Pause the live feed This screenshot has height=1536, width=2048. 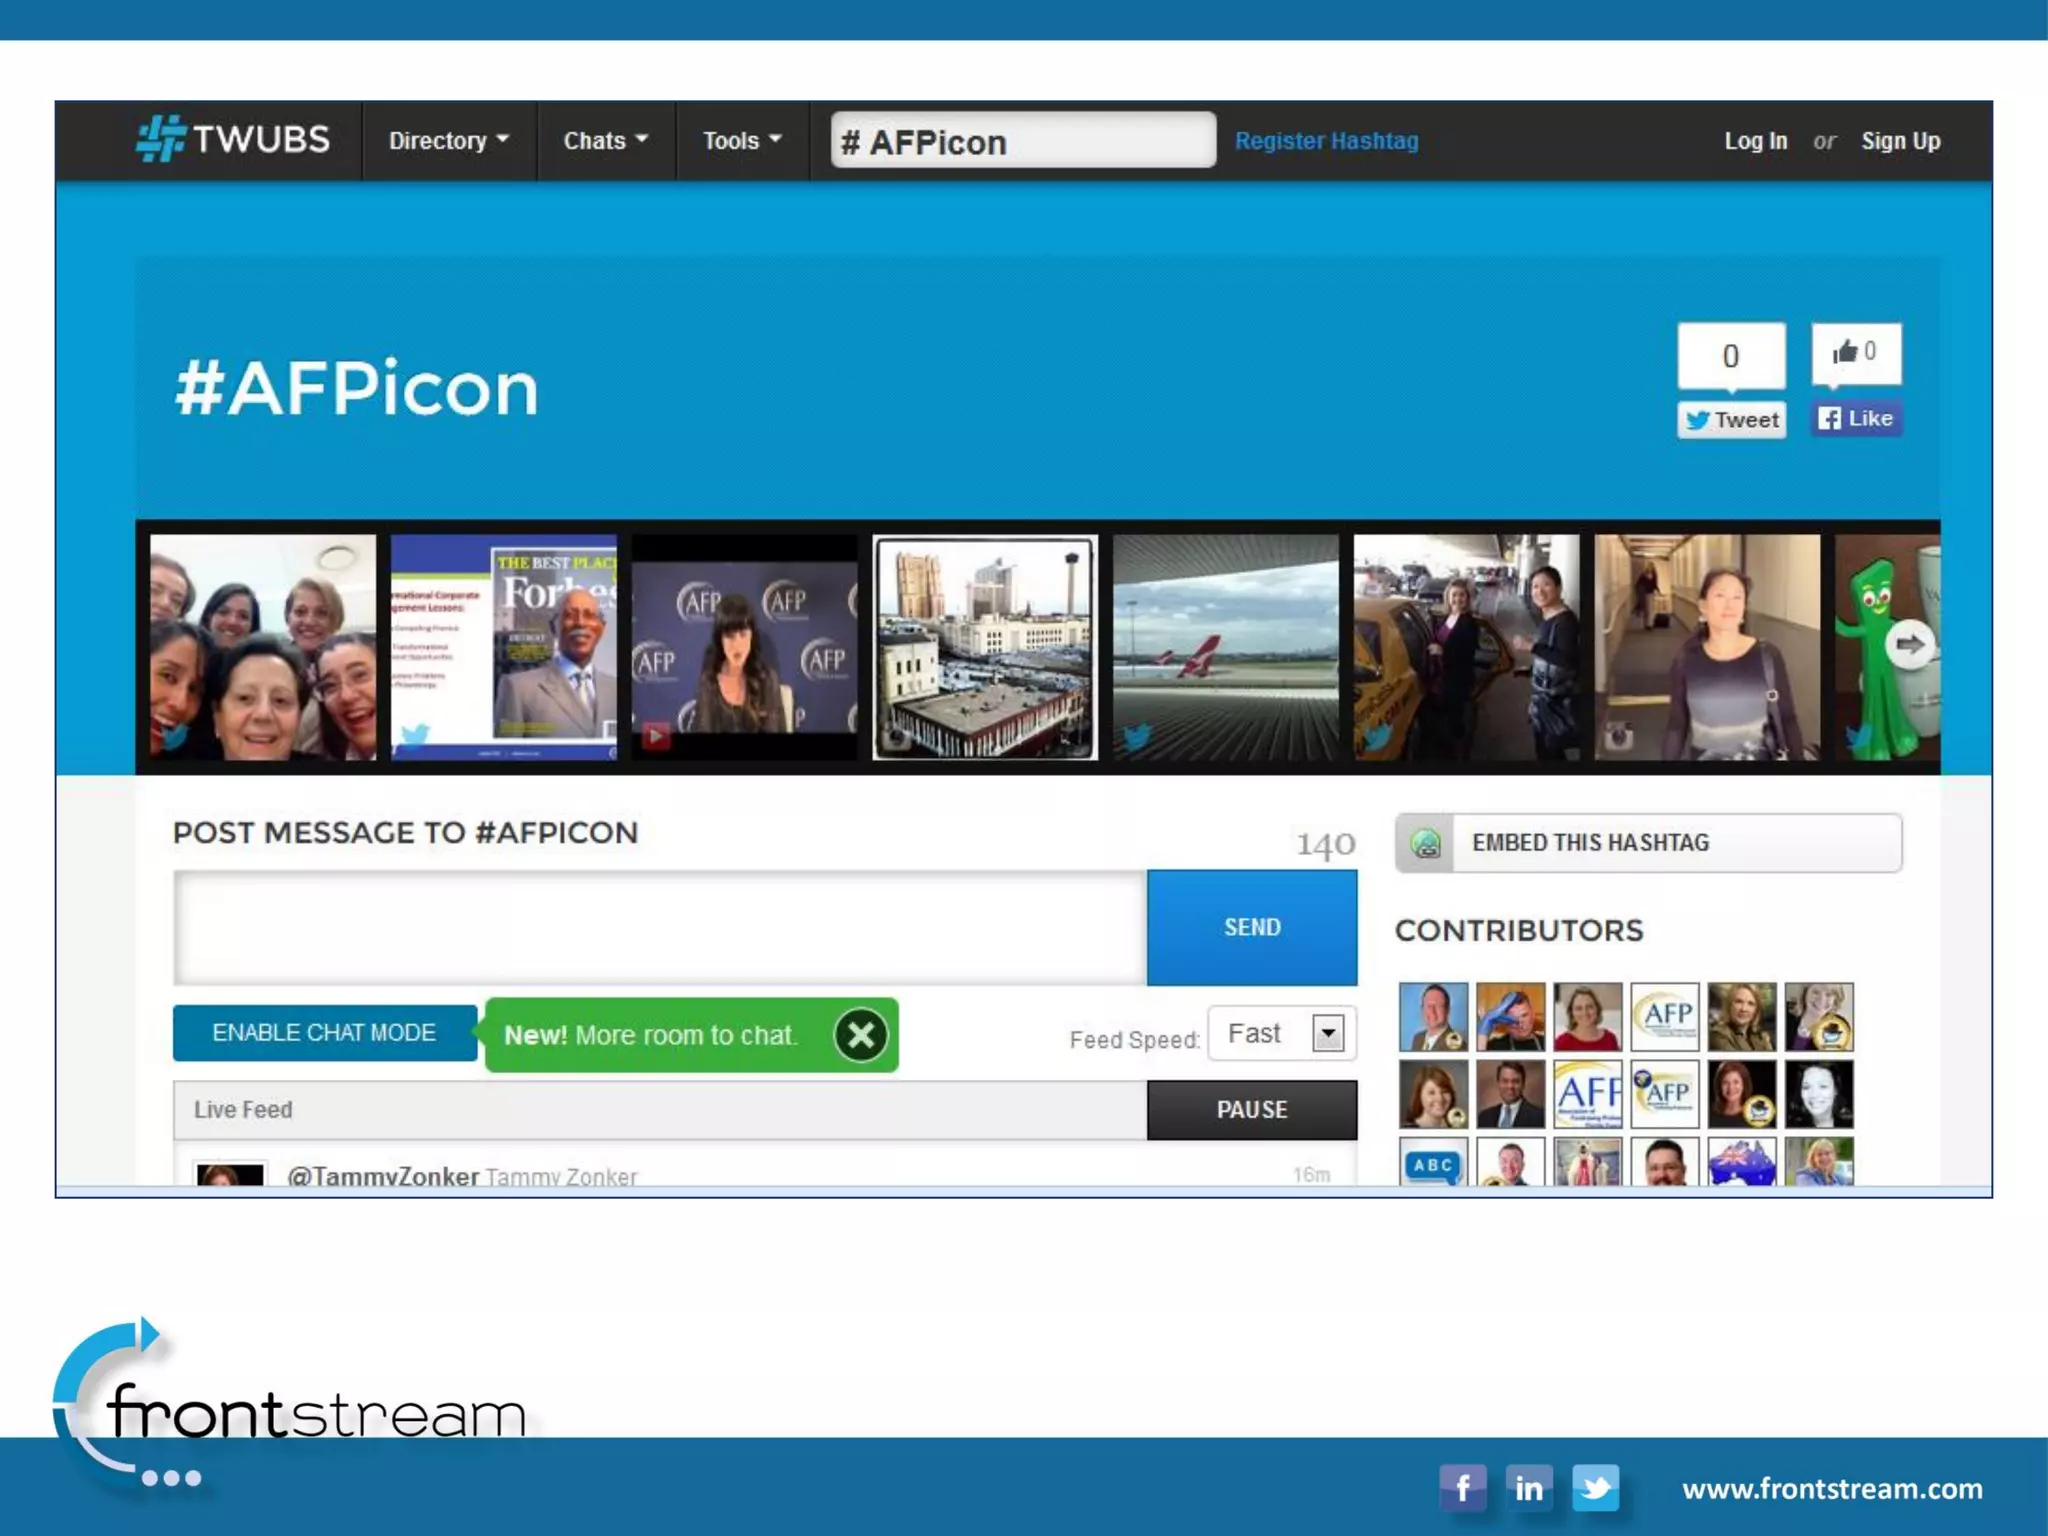[x=1252, y=1110]
